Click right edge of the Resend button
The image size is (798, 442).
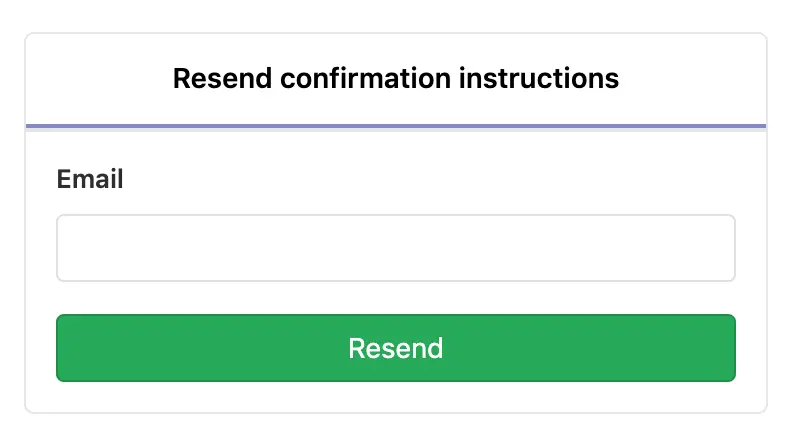725,348
